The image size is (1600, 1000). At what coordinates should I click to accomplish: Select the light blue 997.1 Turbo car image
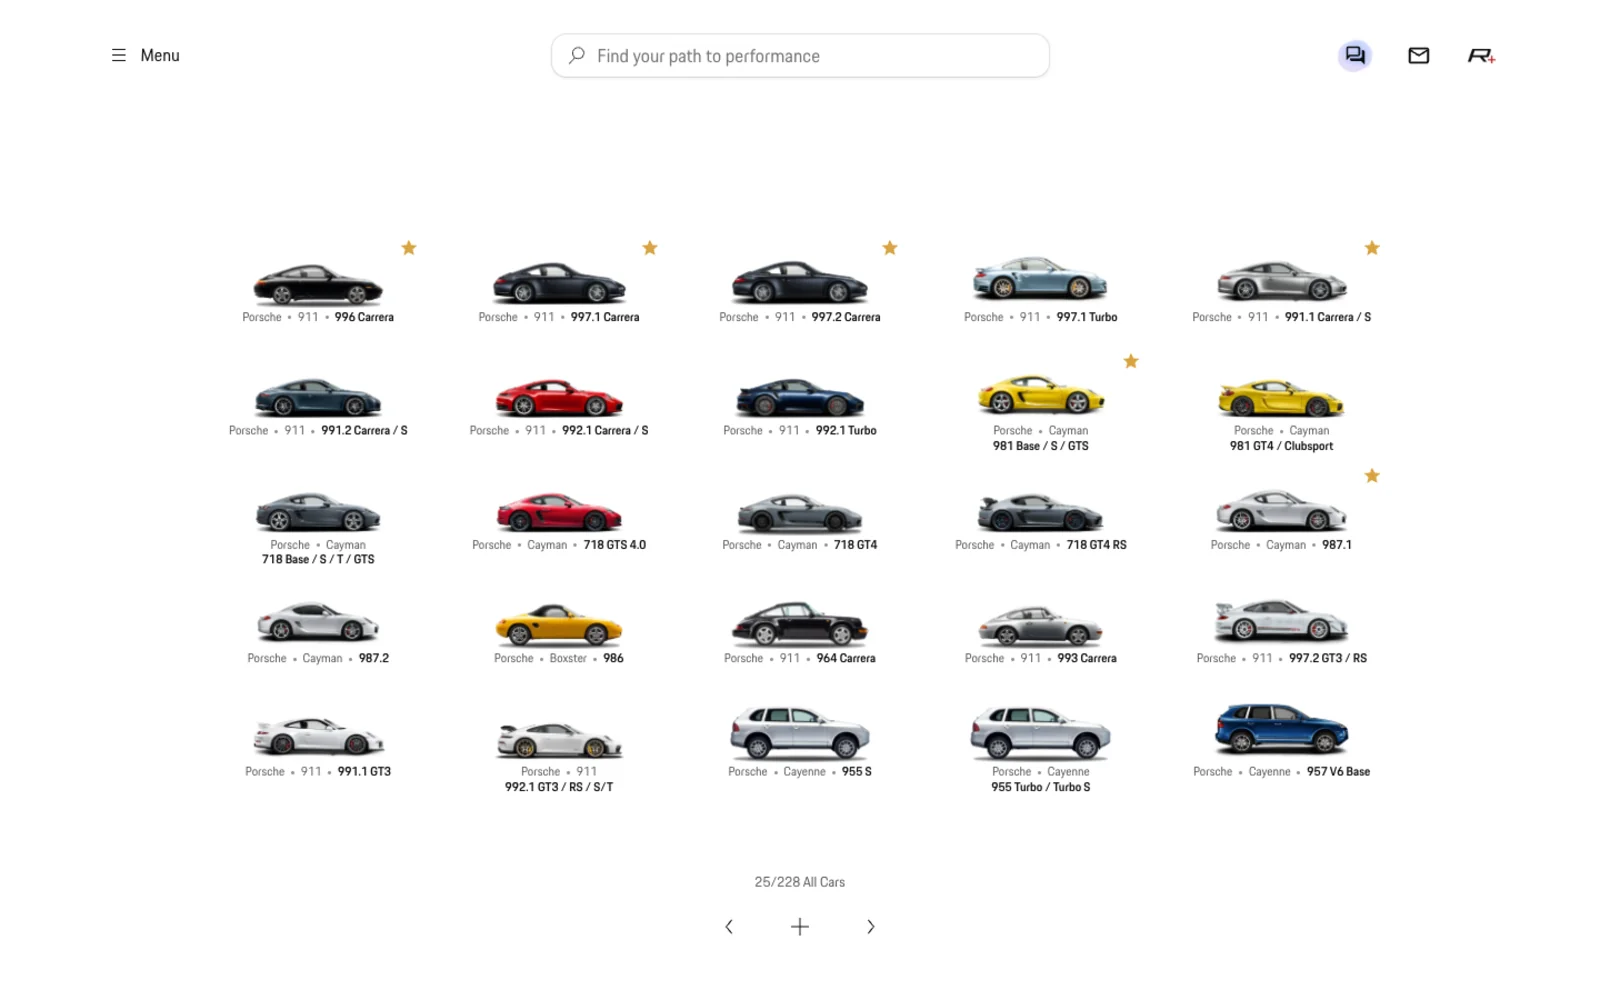pyautogui.click(x=1040, y=278)
